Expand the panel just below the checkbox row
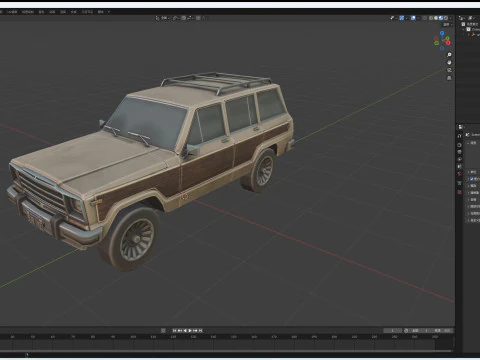480x360 pixels. 468,186
